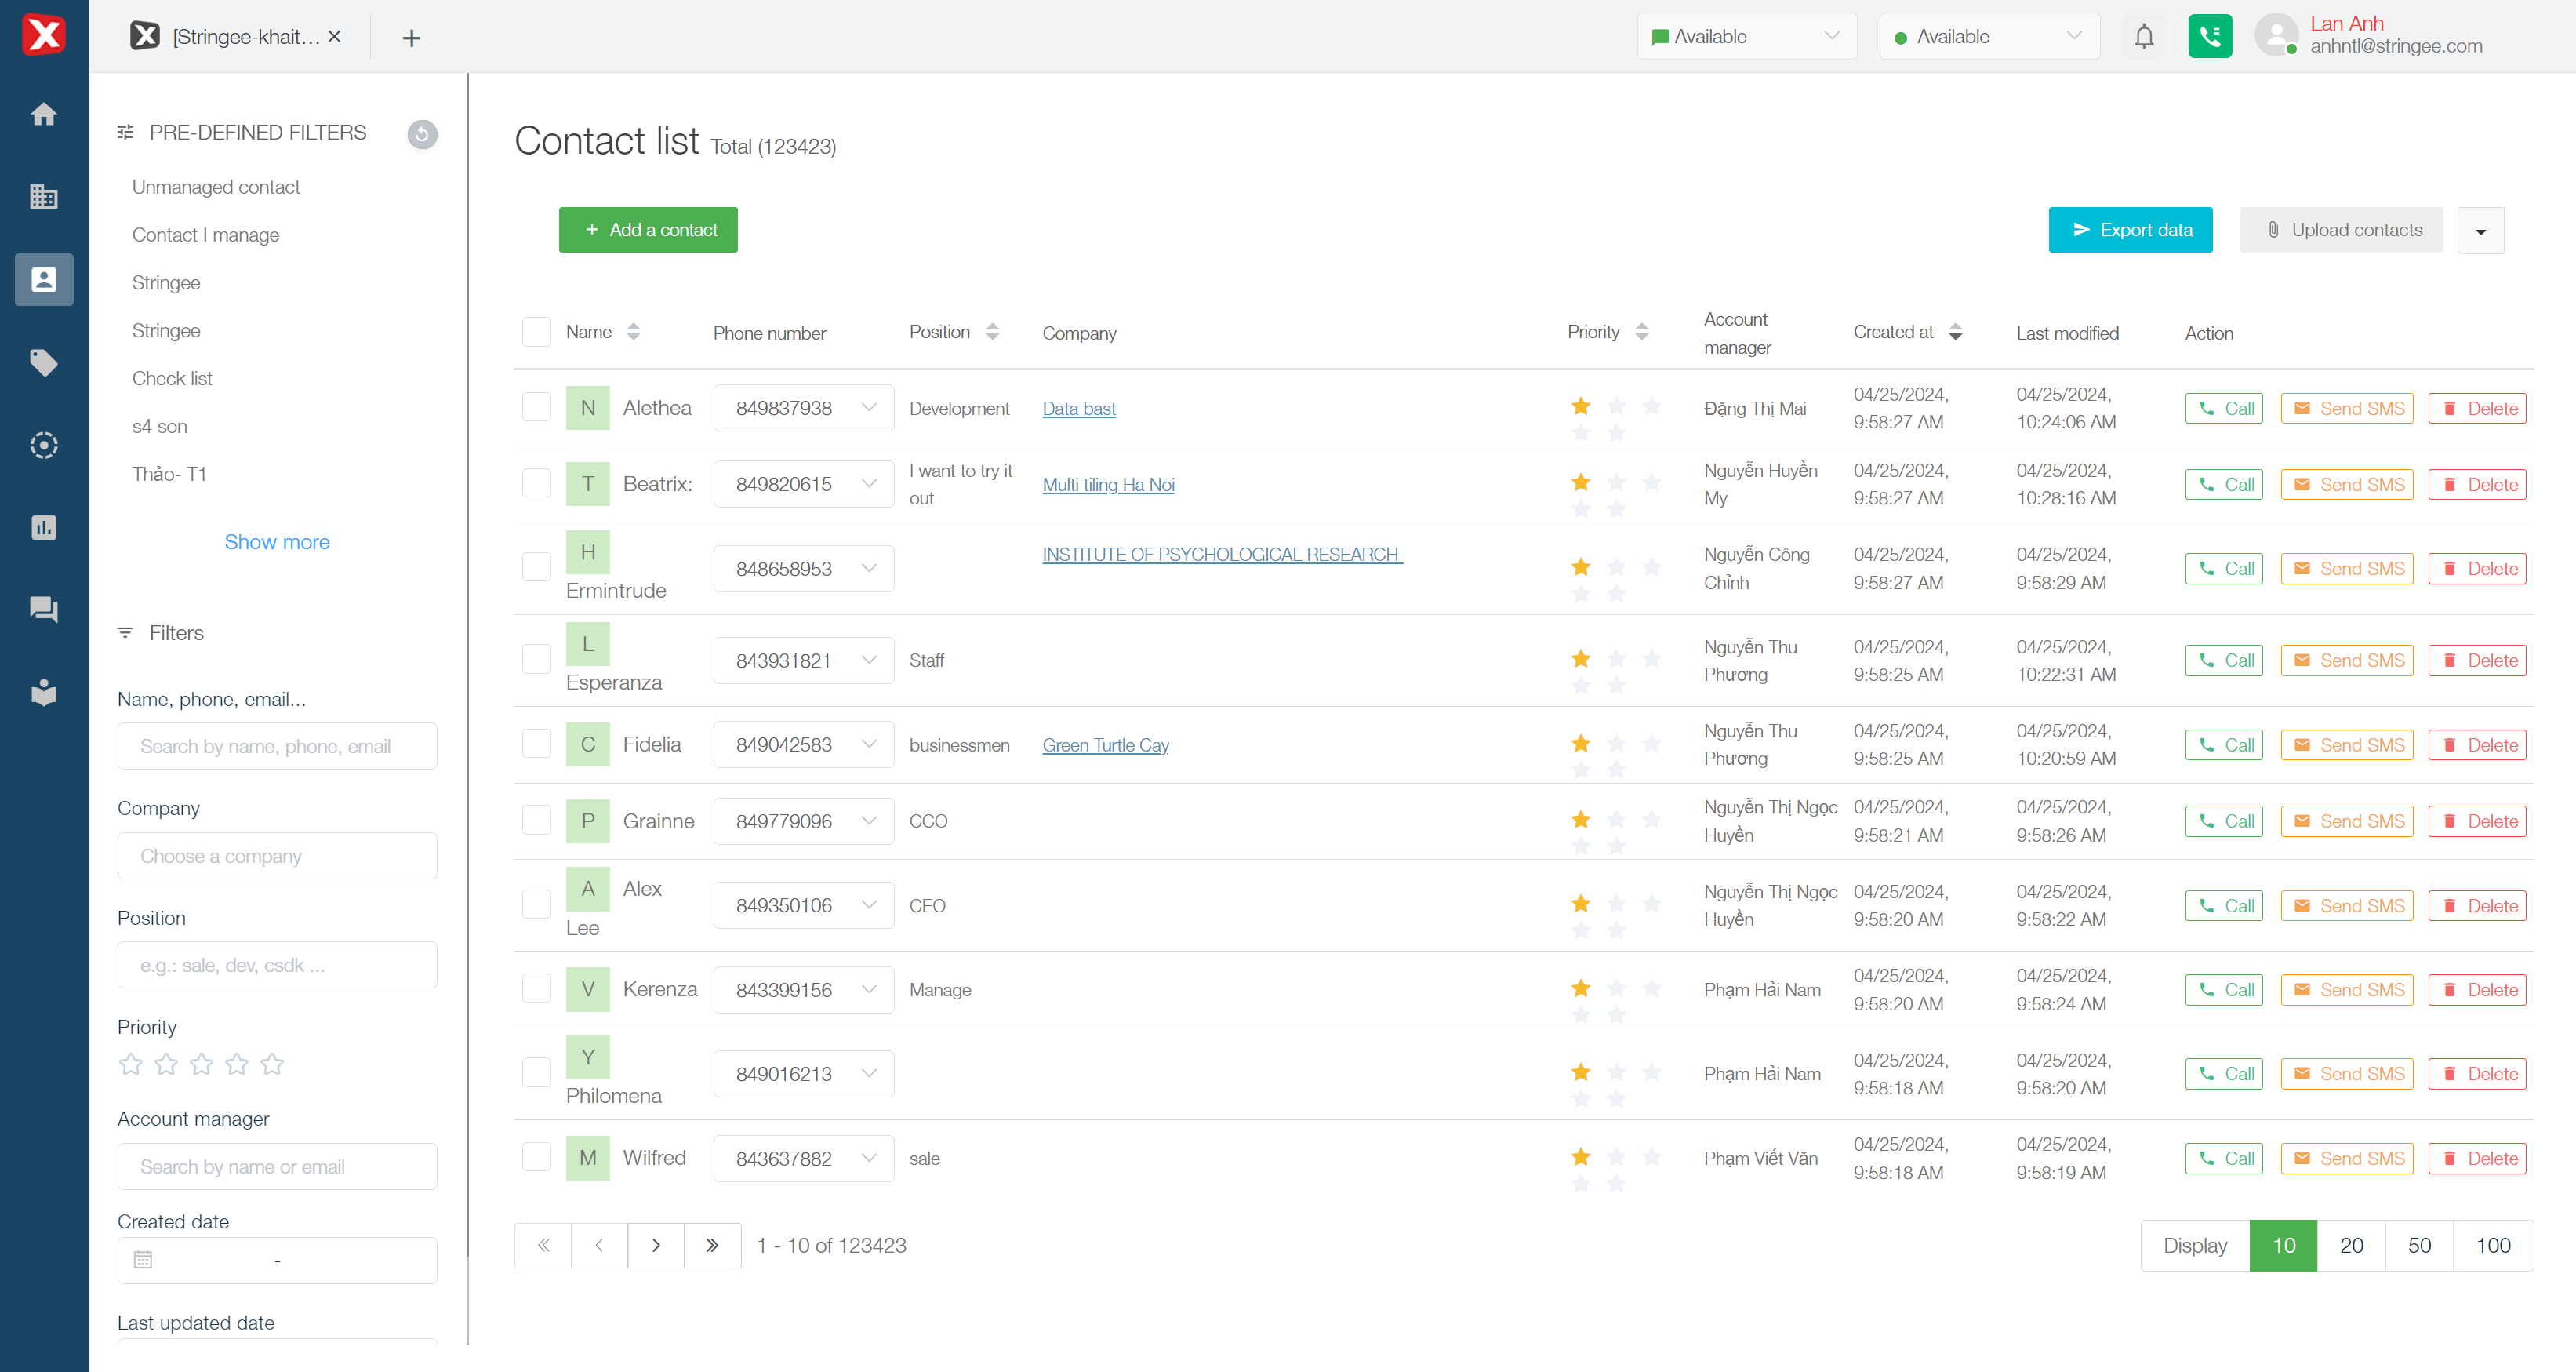This screenshot has width=2576, height=1372.
Task: Expand phone number dropdown 849837938
Action: pos(868,408)
